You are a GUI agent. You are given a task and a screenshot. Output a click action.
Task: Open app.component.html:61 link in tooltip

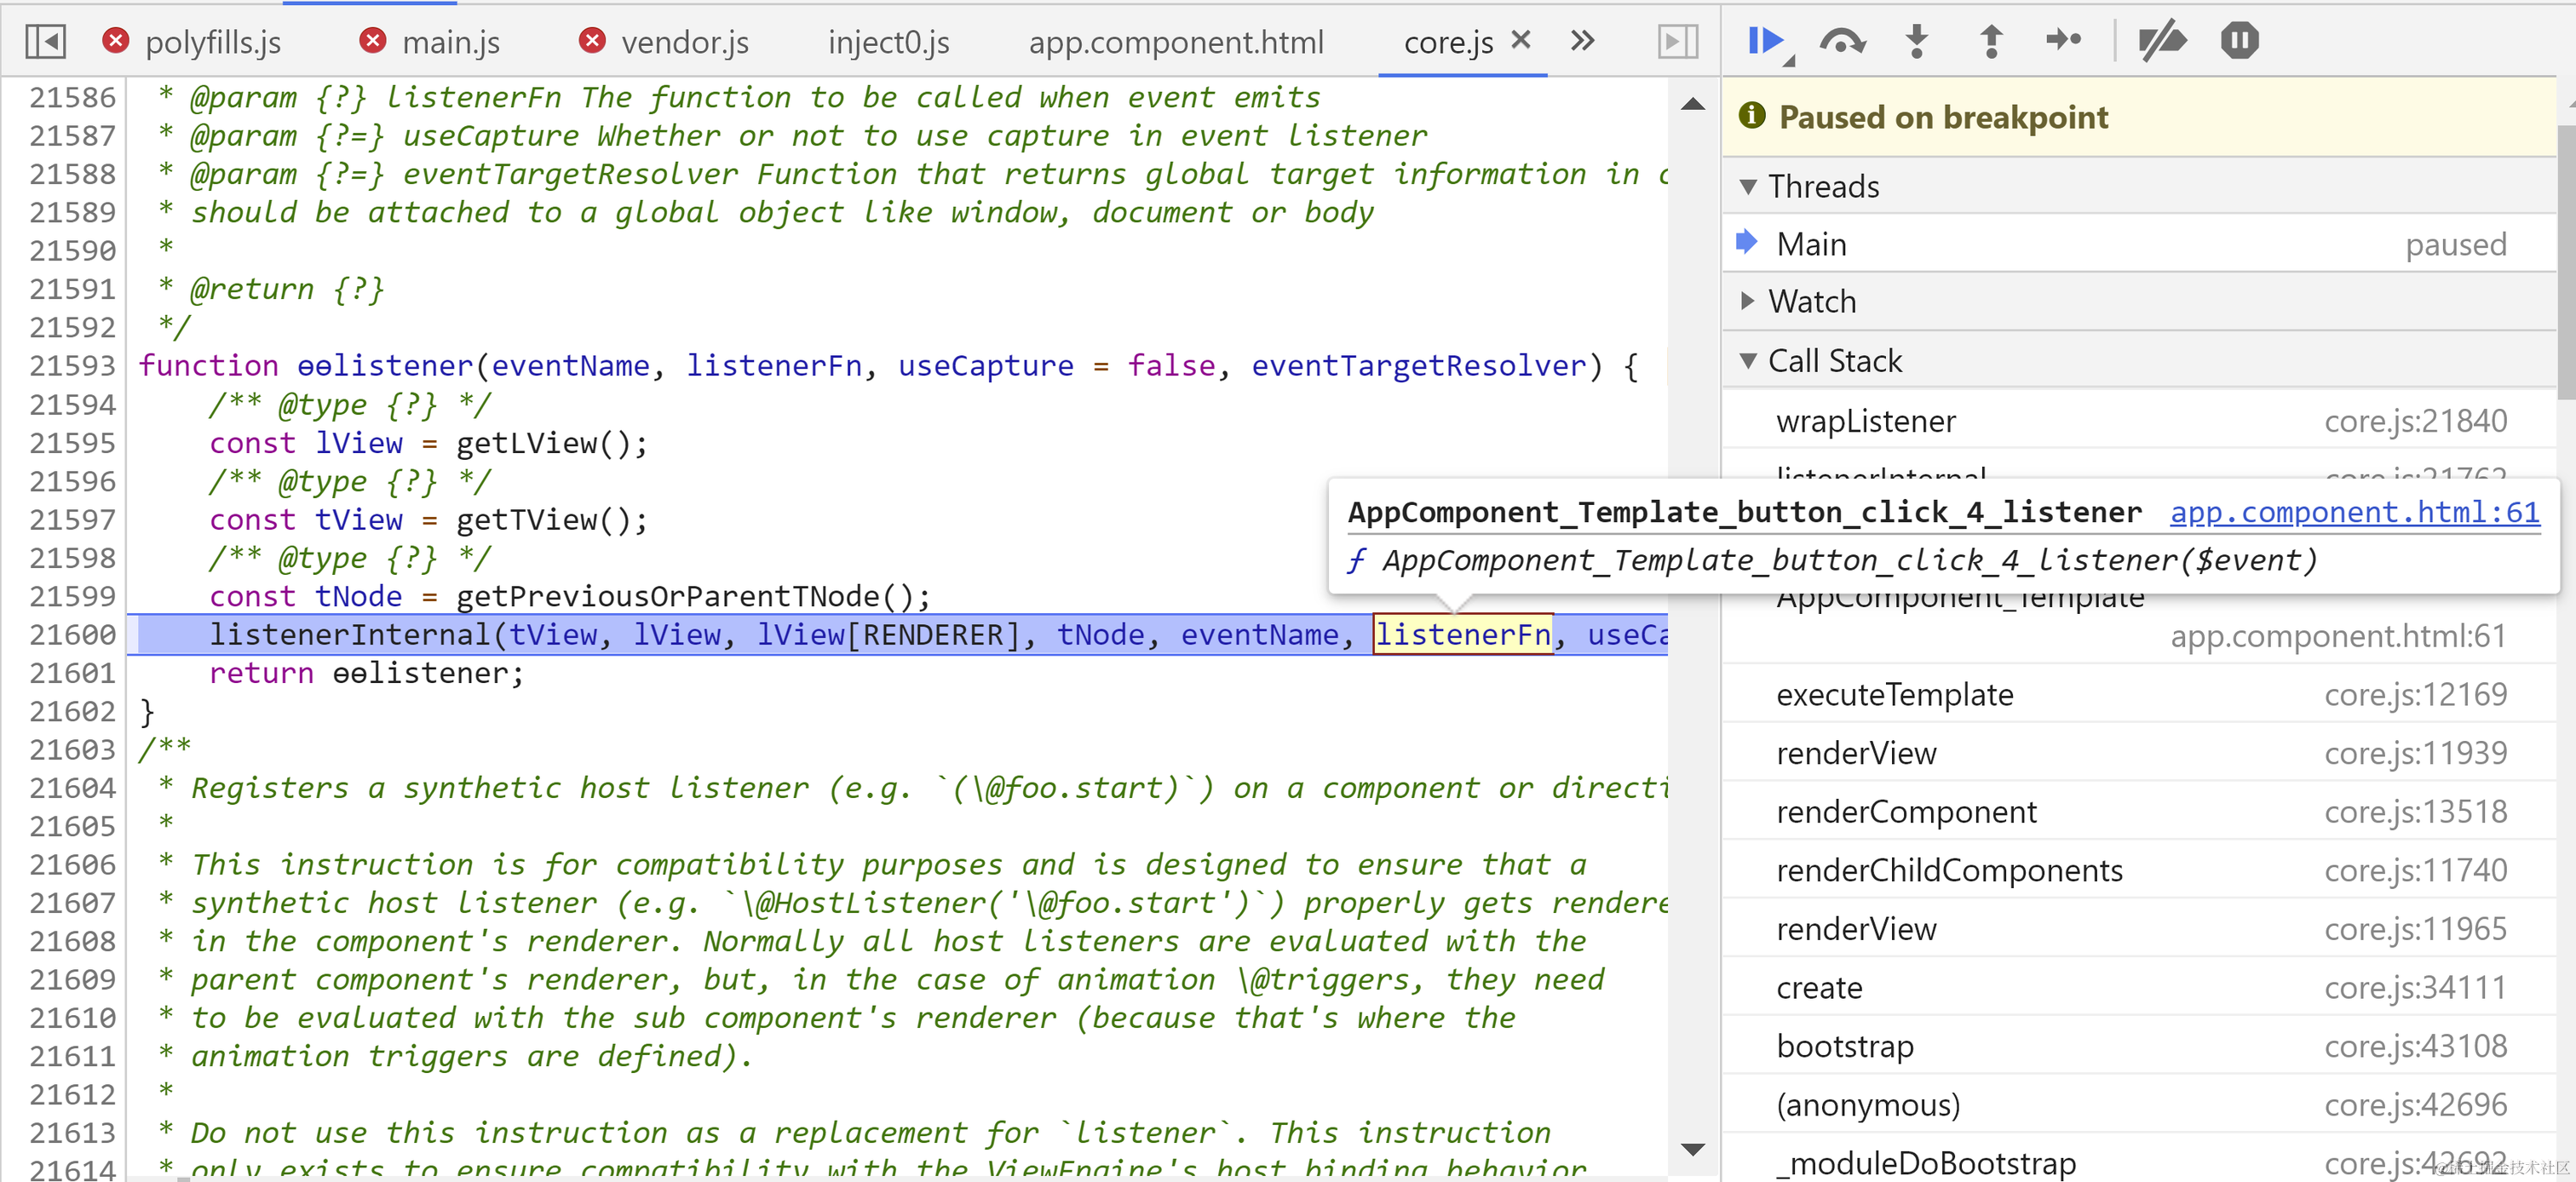2354,512
